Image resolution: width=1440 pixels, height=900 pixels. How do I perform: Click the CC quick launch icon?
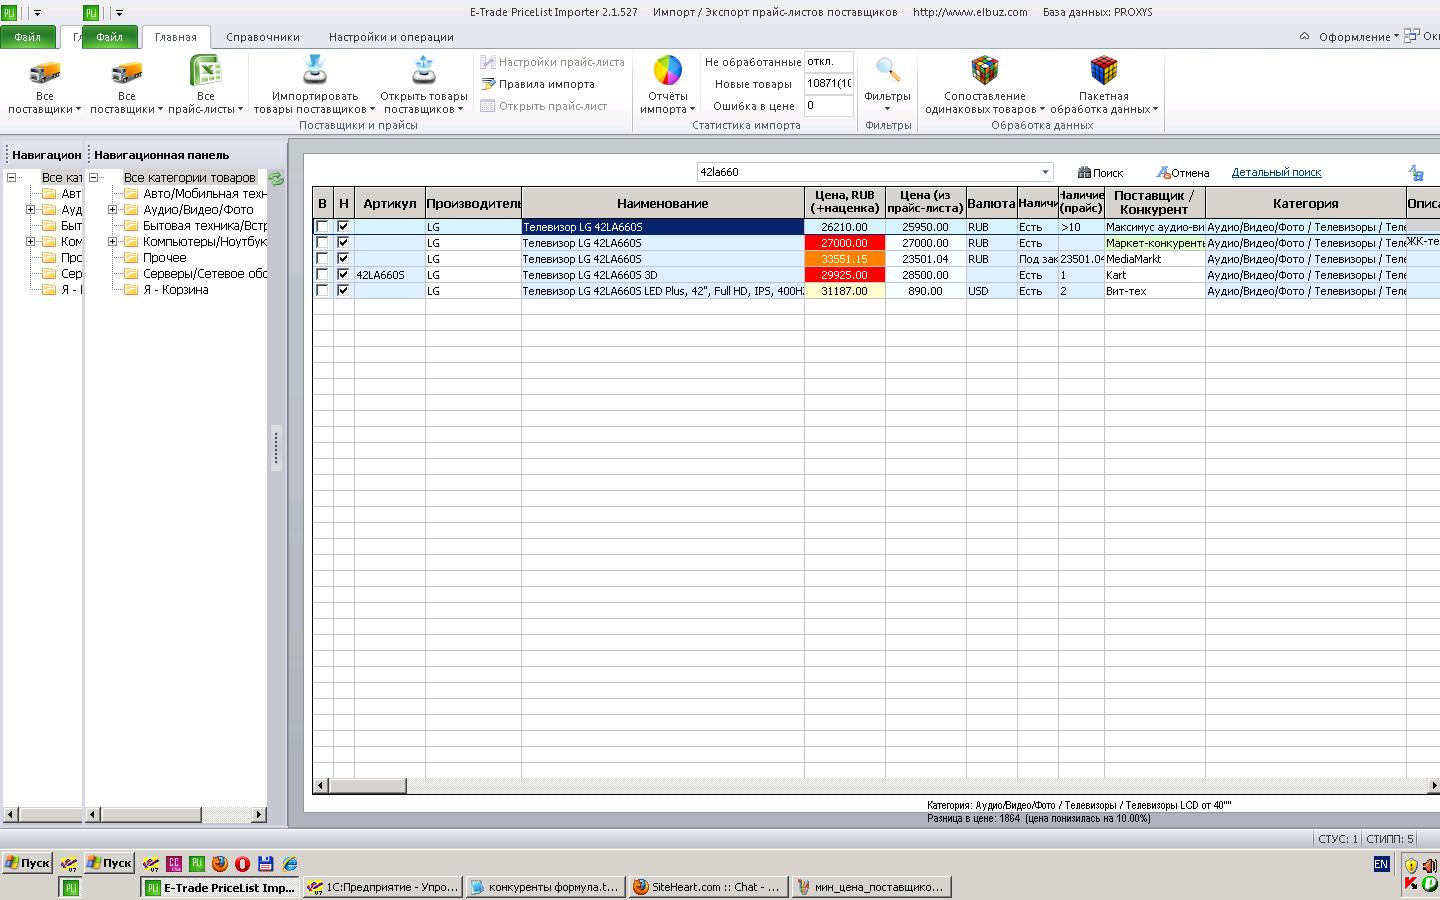[174, 864]
